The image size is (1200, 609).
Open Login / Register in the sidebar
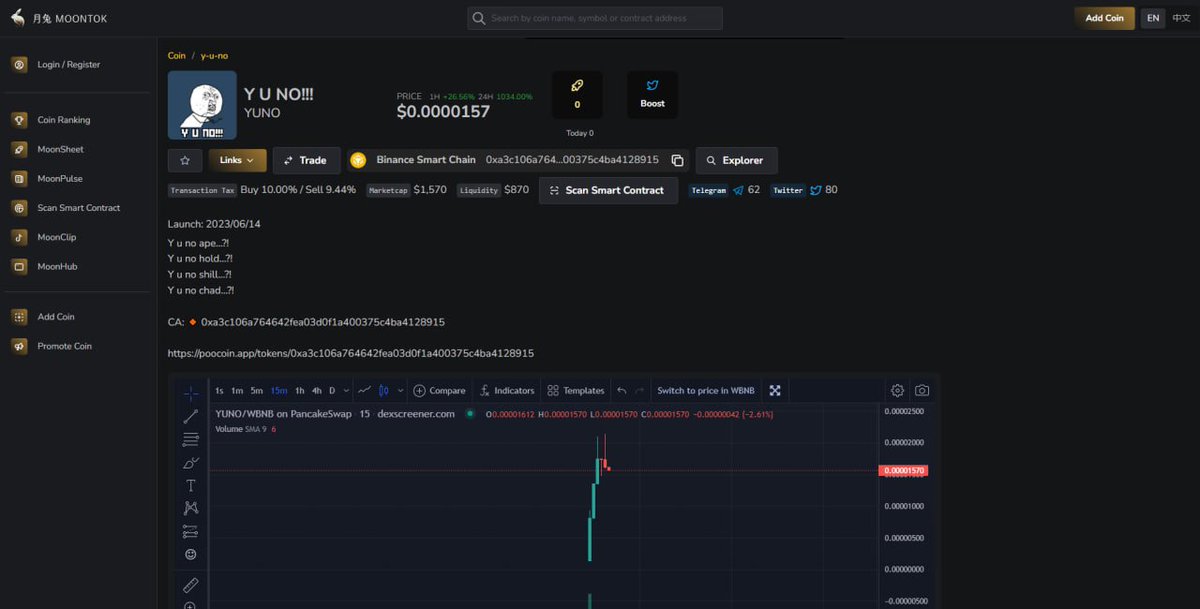(69, 64)
